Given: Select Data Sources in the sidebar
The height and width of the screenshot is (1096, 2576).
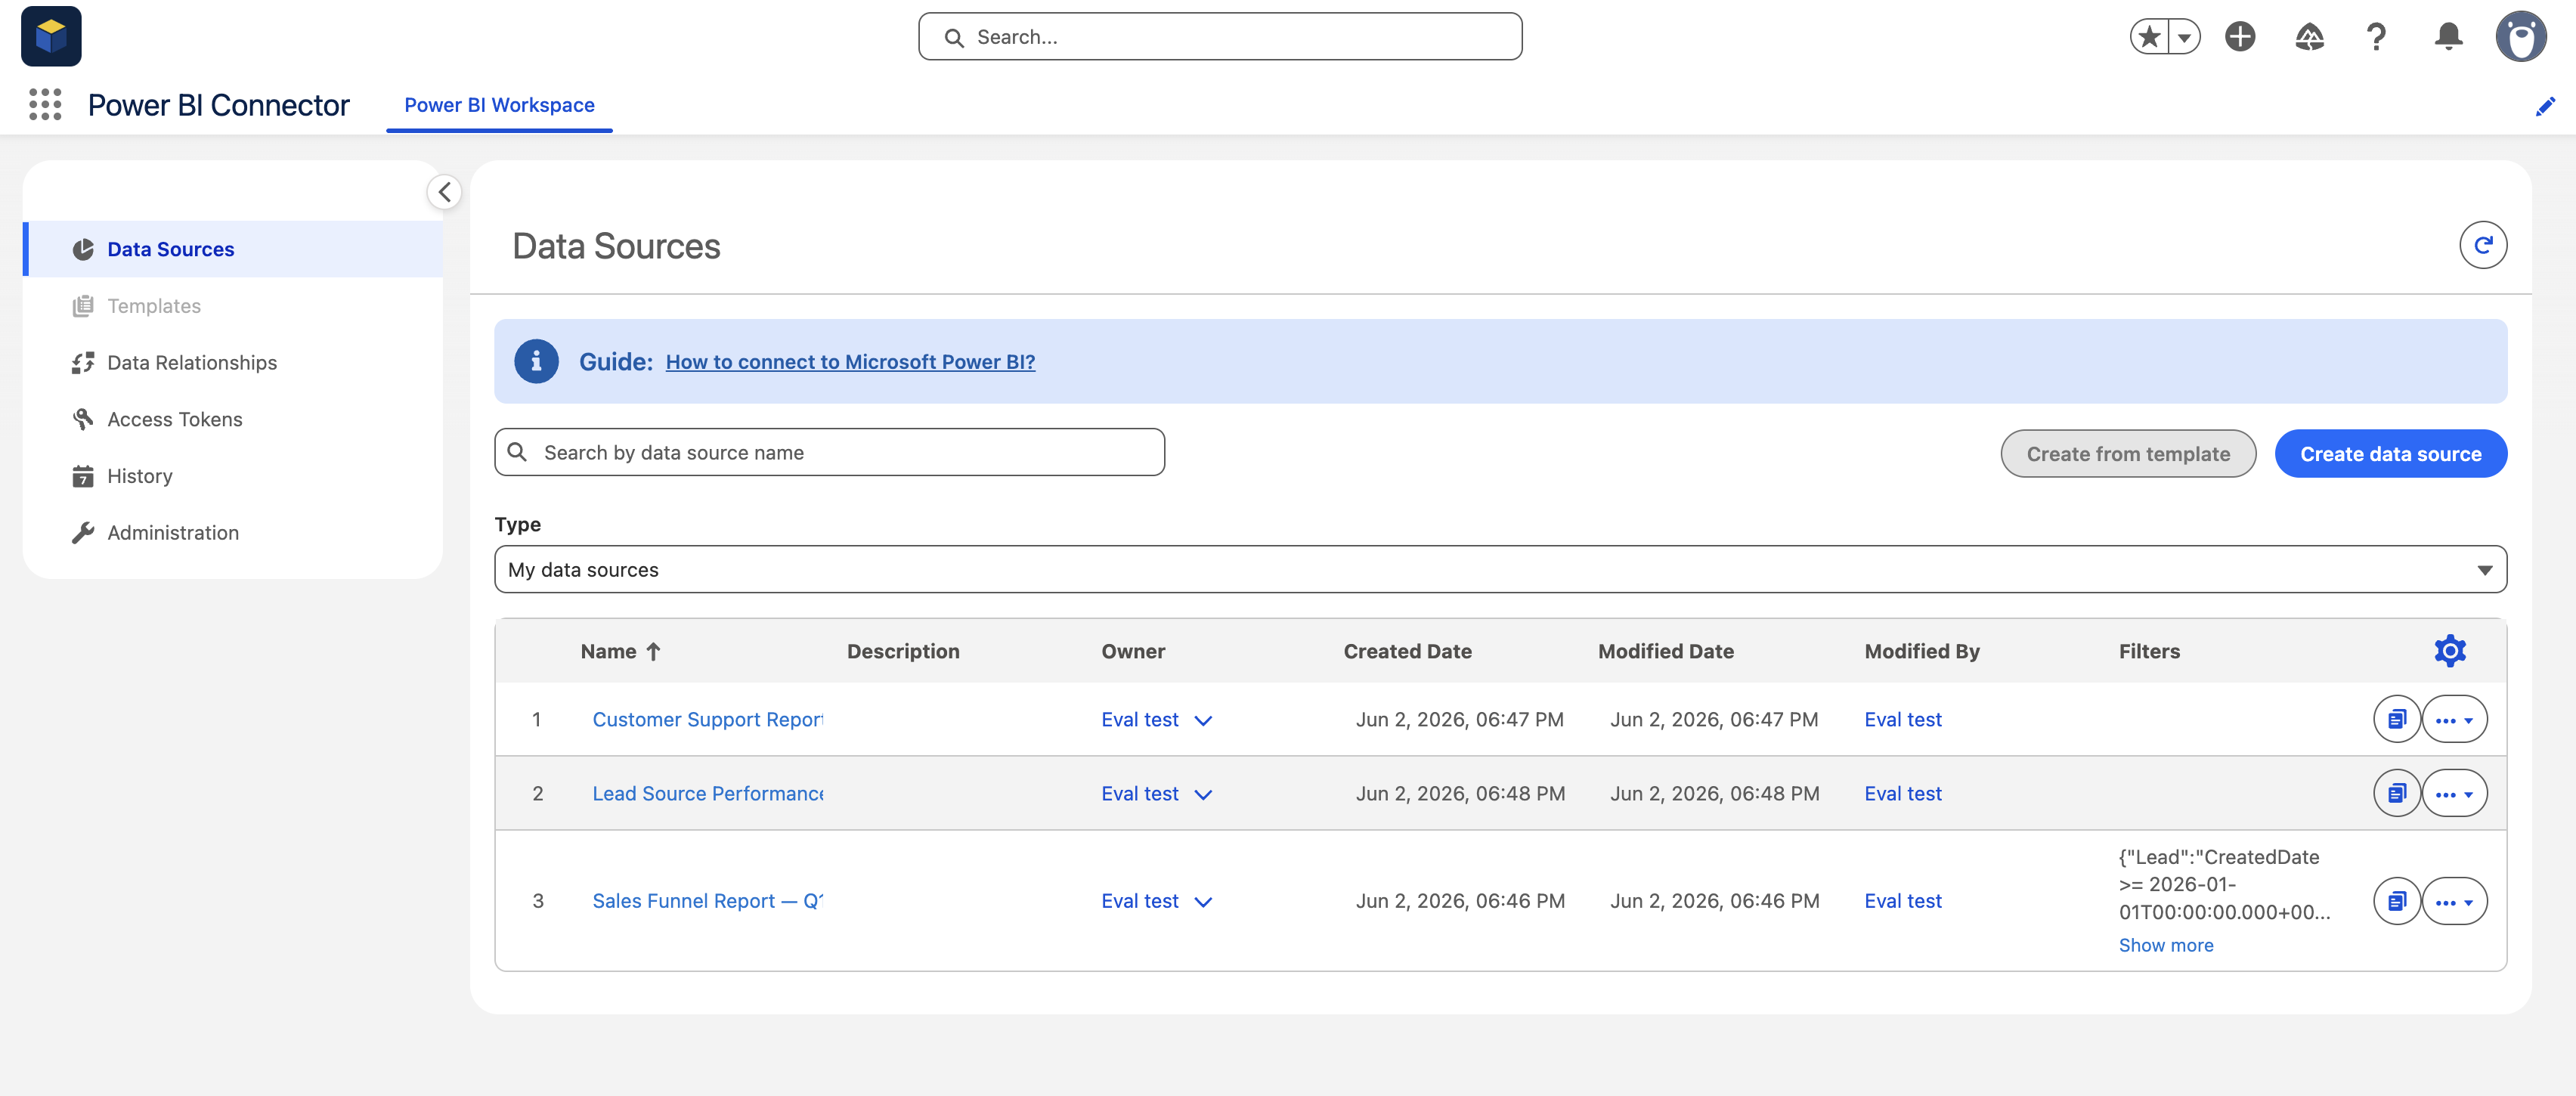Looking at the screenshot, I should [x=233, y=249].
